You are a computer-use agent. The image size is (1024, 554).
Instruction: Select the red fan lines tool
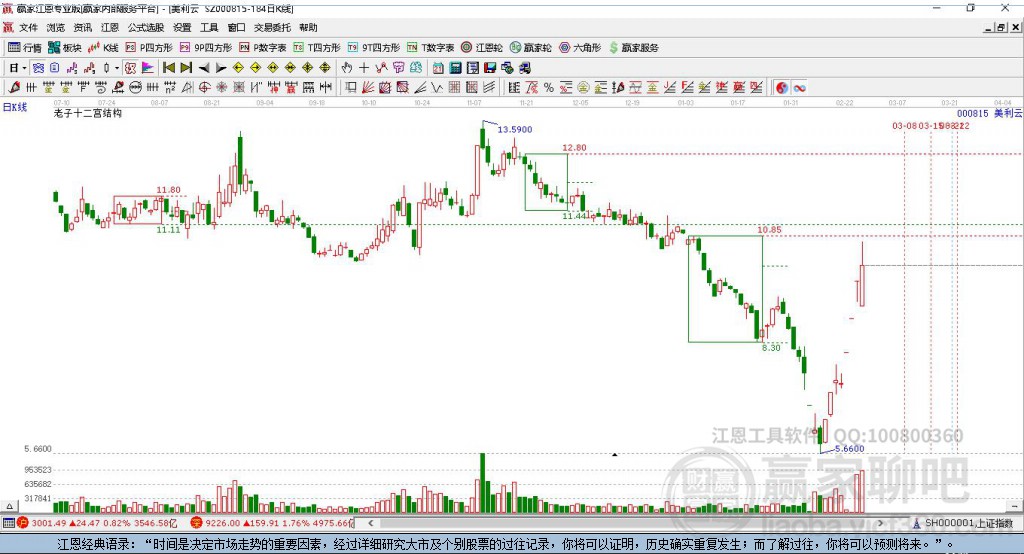[368, 88]
